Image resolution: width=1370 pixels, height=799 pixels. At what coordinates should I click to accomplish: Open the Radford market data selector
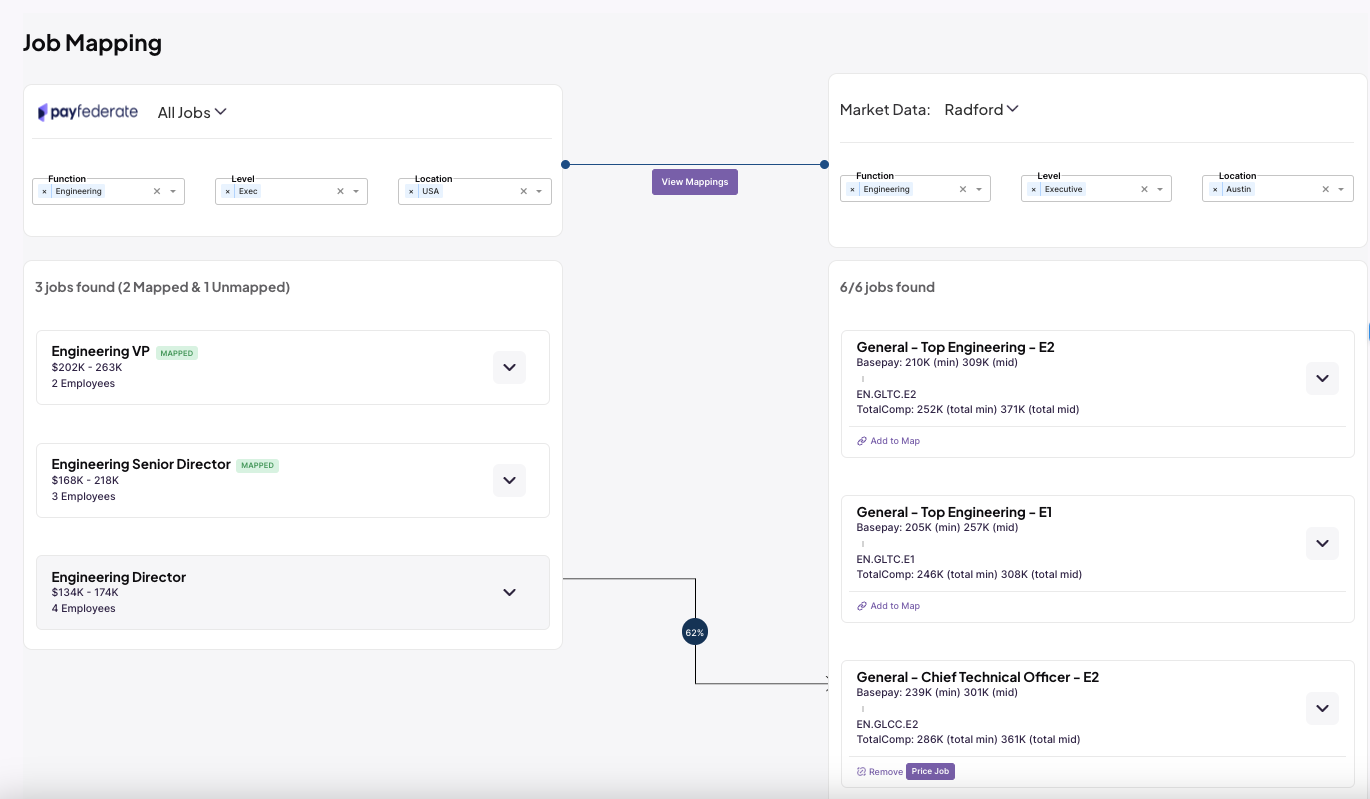point(981,110)
